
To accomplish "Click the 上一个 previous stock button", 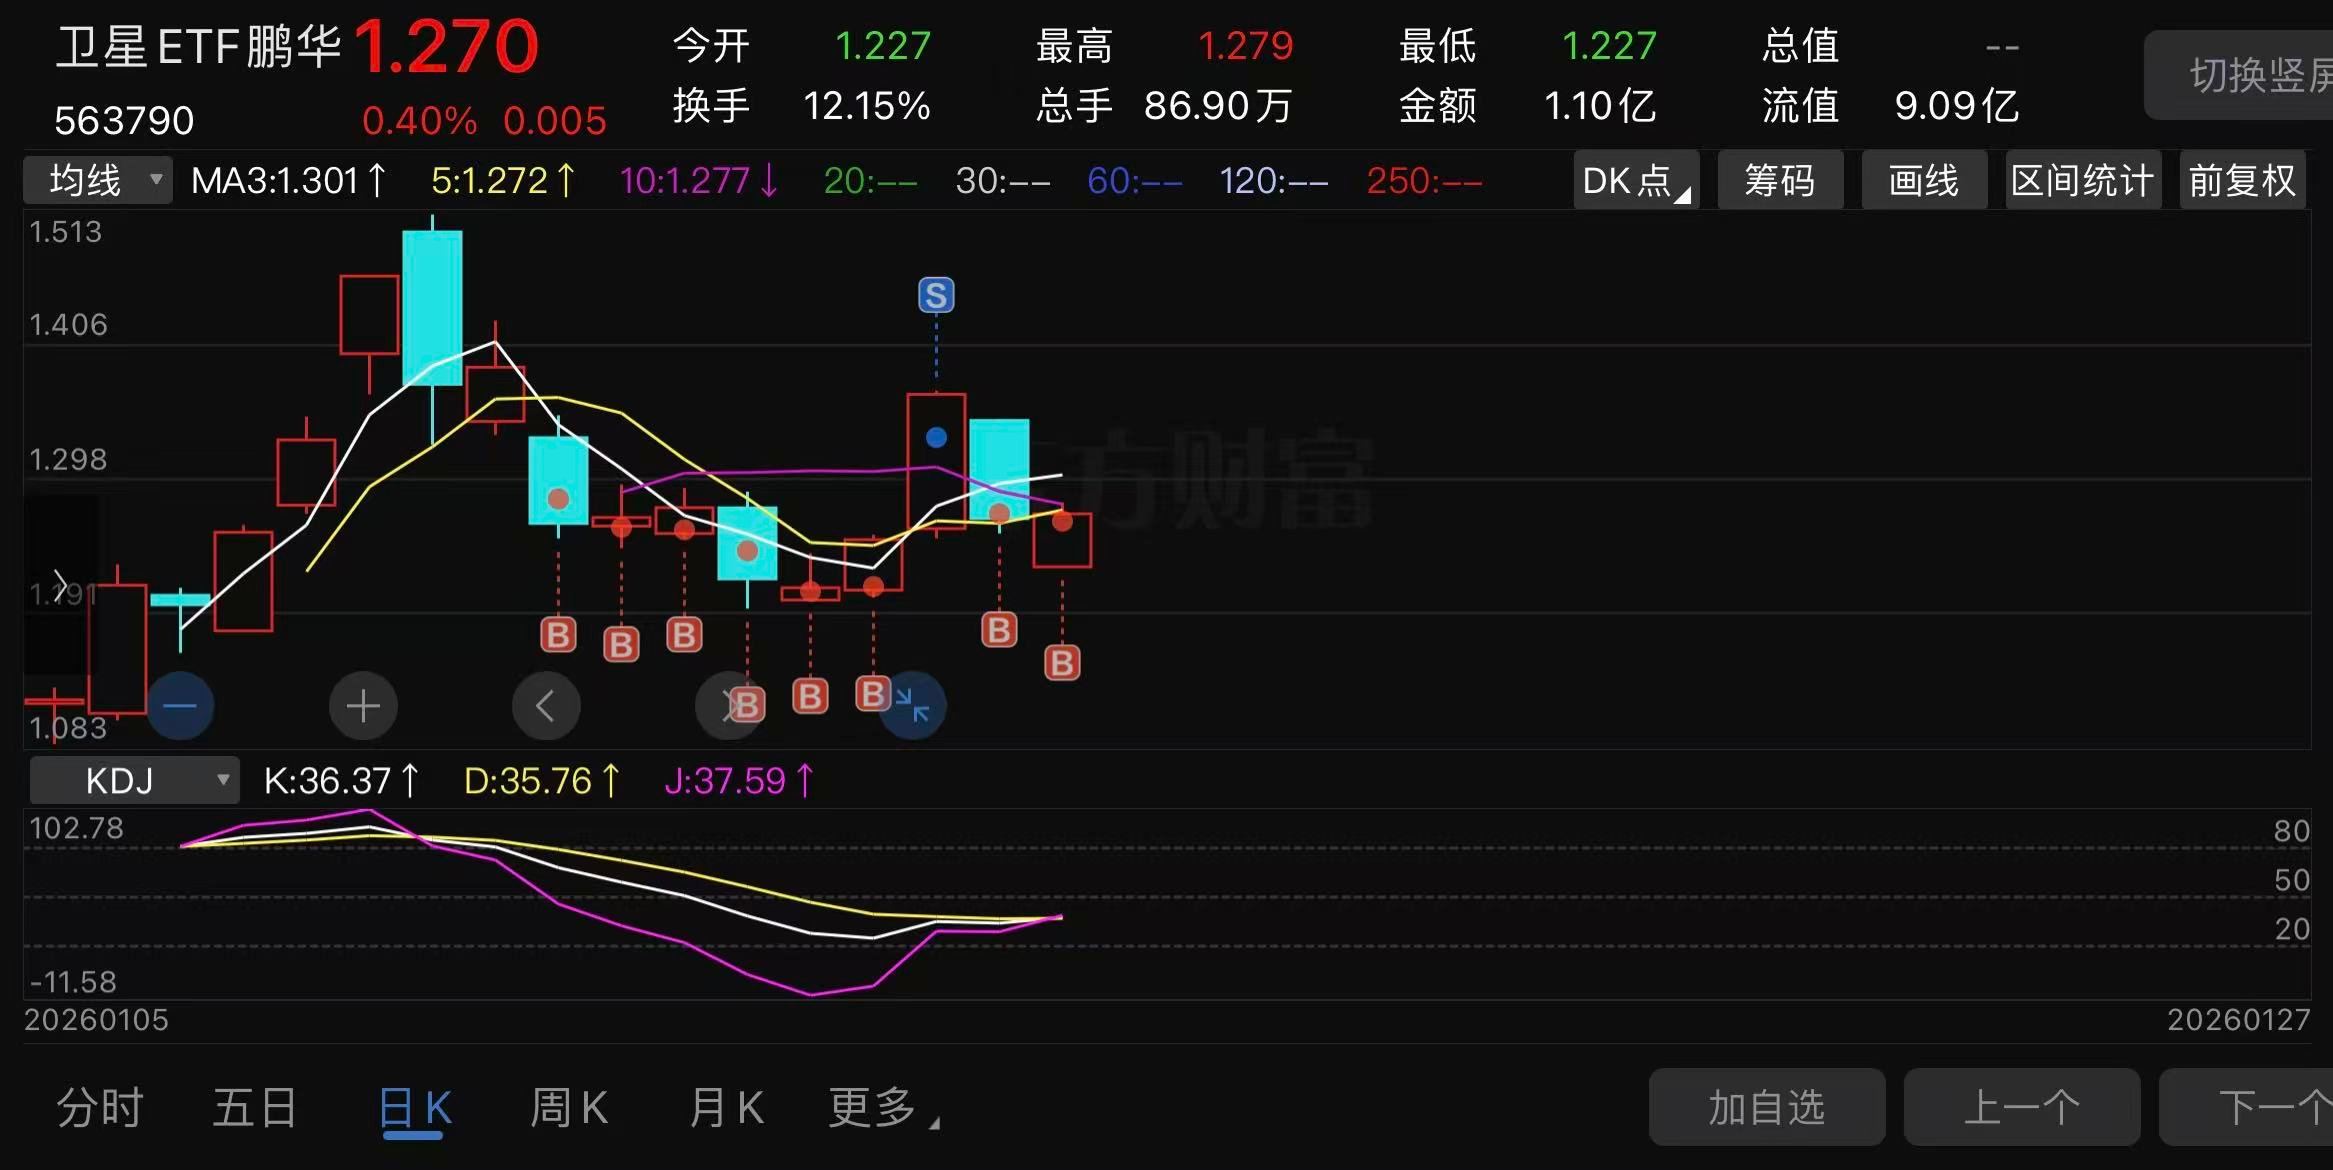I will pos(2021,1107).
